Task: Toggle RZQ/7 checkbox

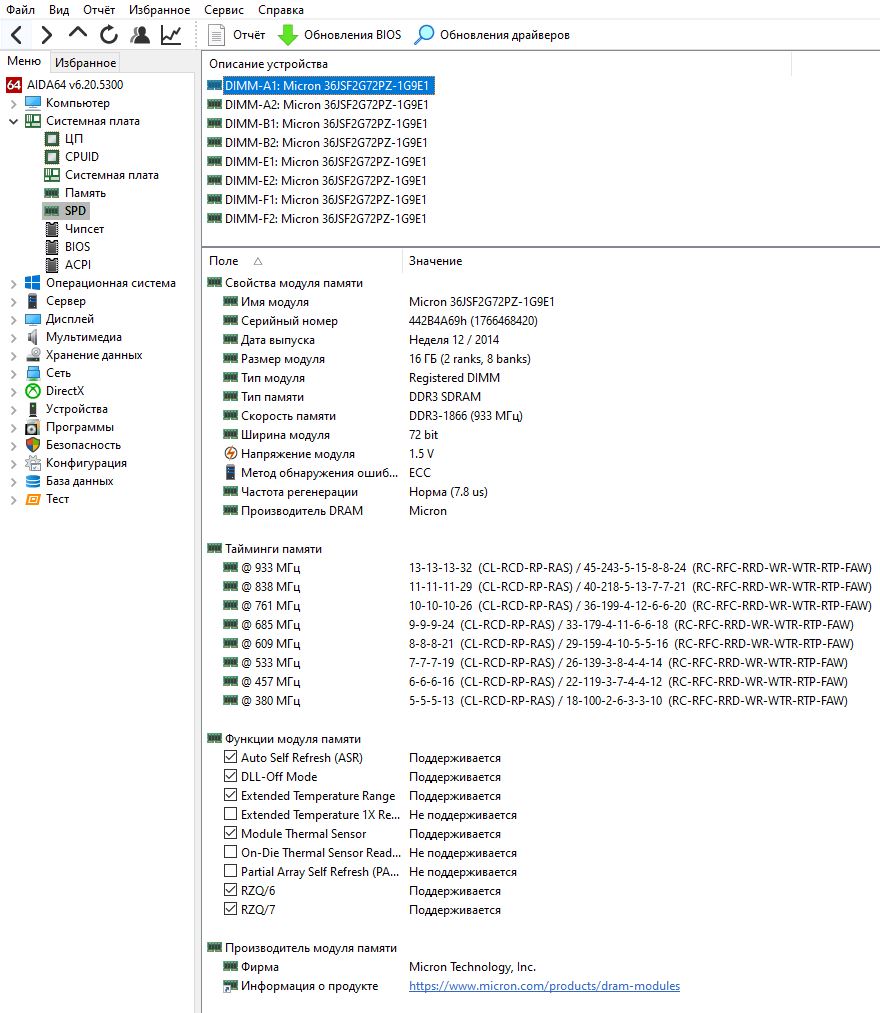Action: pyautogui.click(x=230, y=909)
